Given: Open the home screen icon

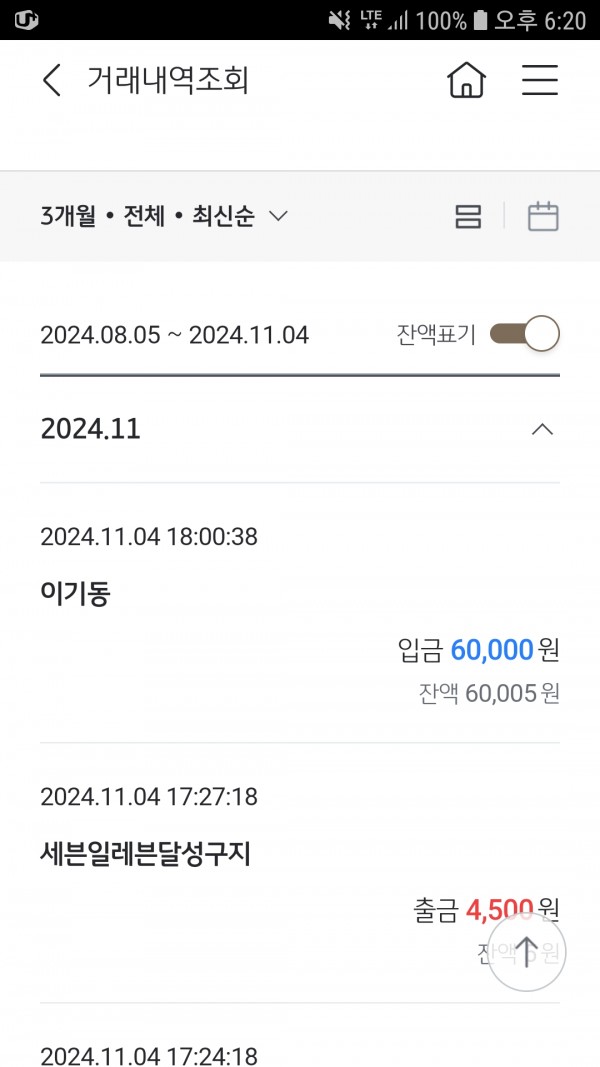Looking at the screenshot, I should pos(467,80).
